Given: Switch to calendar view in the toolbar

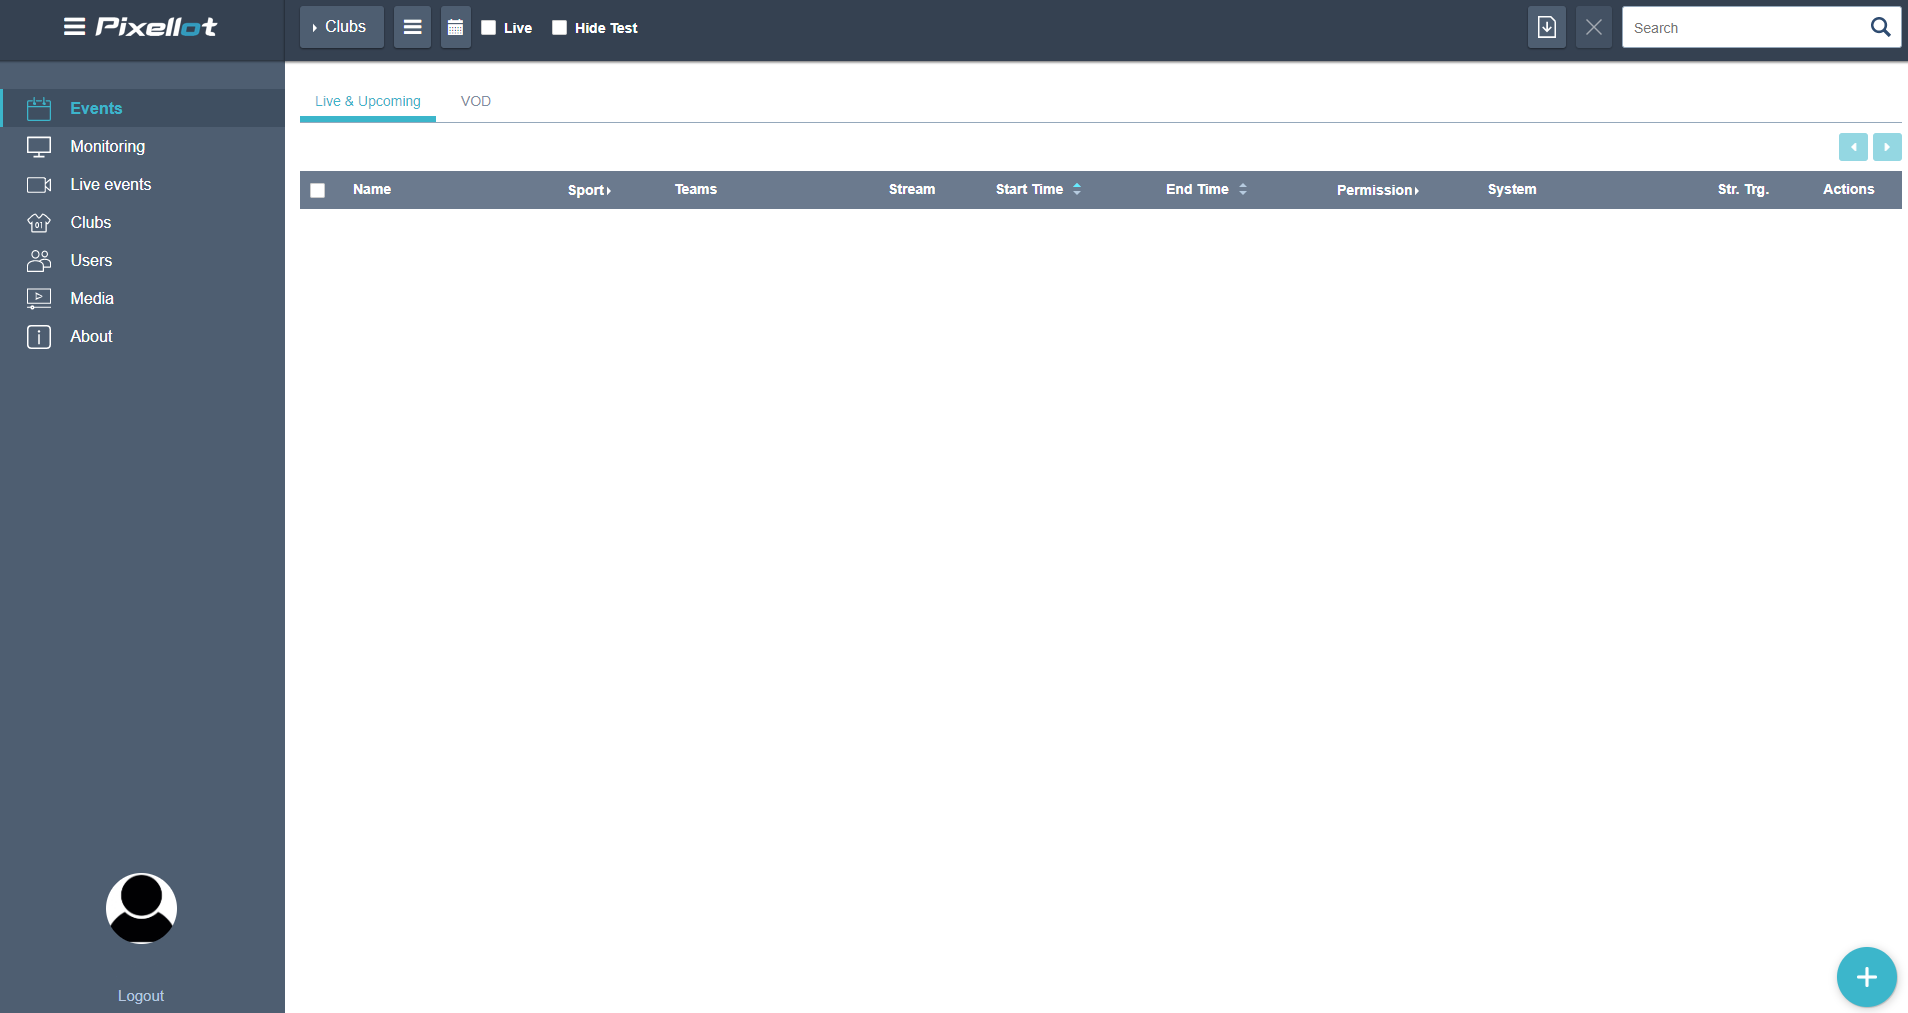Looking at the screenshot, I should pyautogui.click(x=455, y=27).
